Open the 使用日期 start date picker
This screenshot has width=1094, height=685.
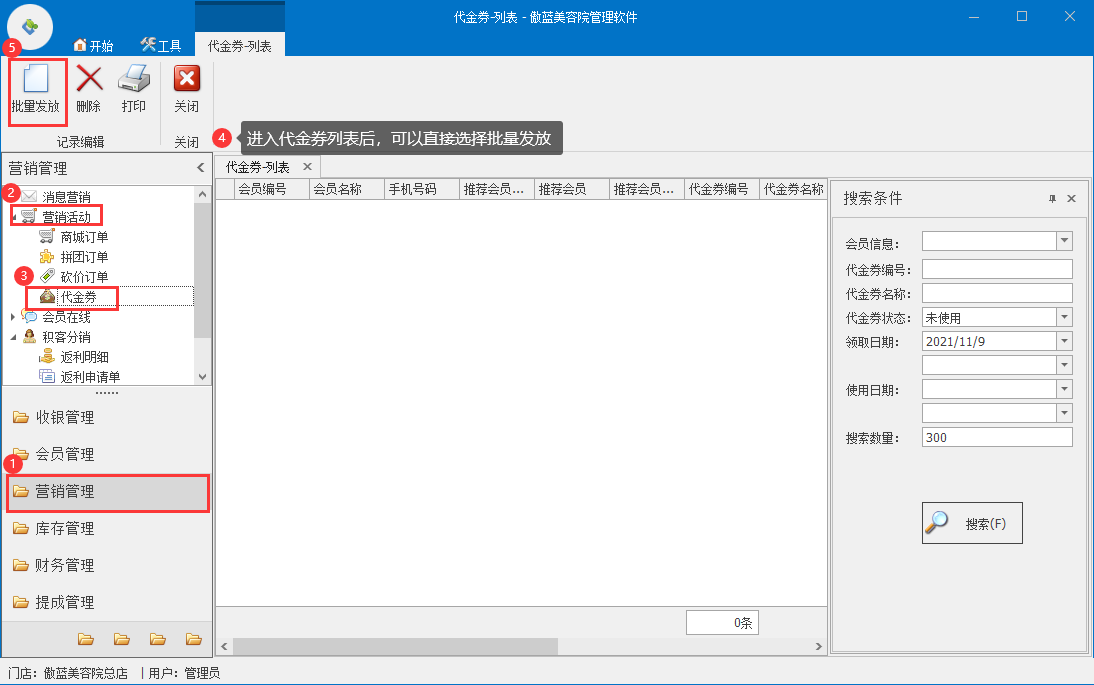[1064, 389]
